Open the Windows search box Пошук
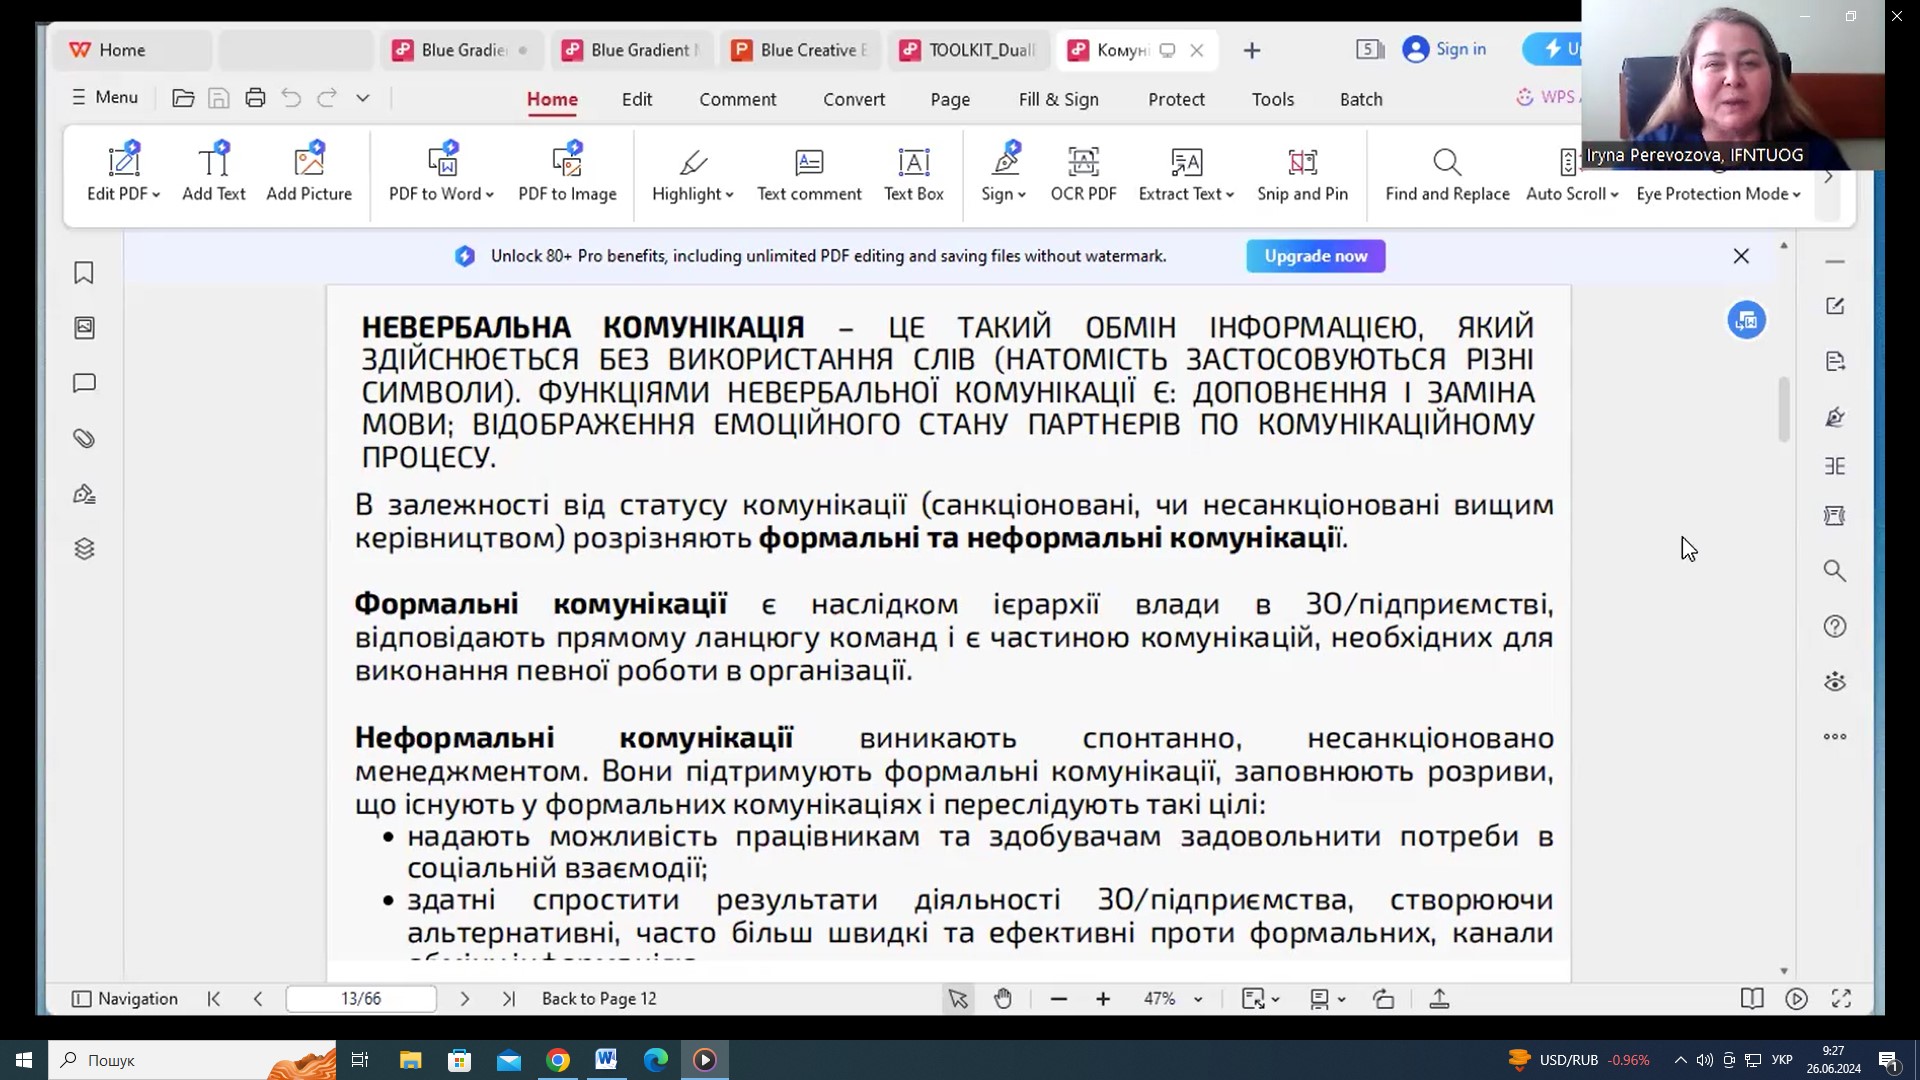The height and width of the screenshot is (1080, 1920). pyautogui.click(x=190, y=1060)
